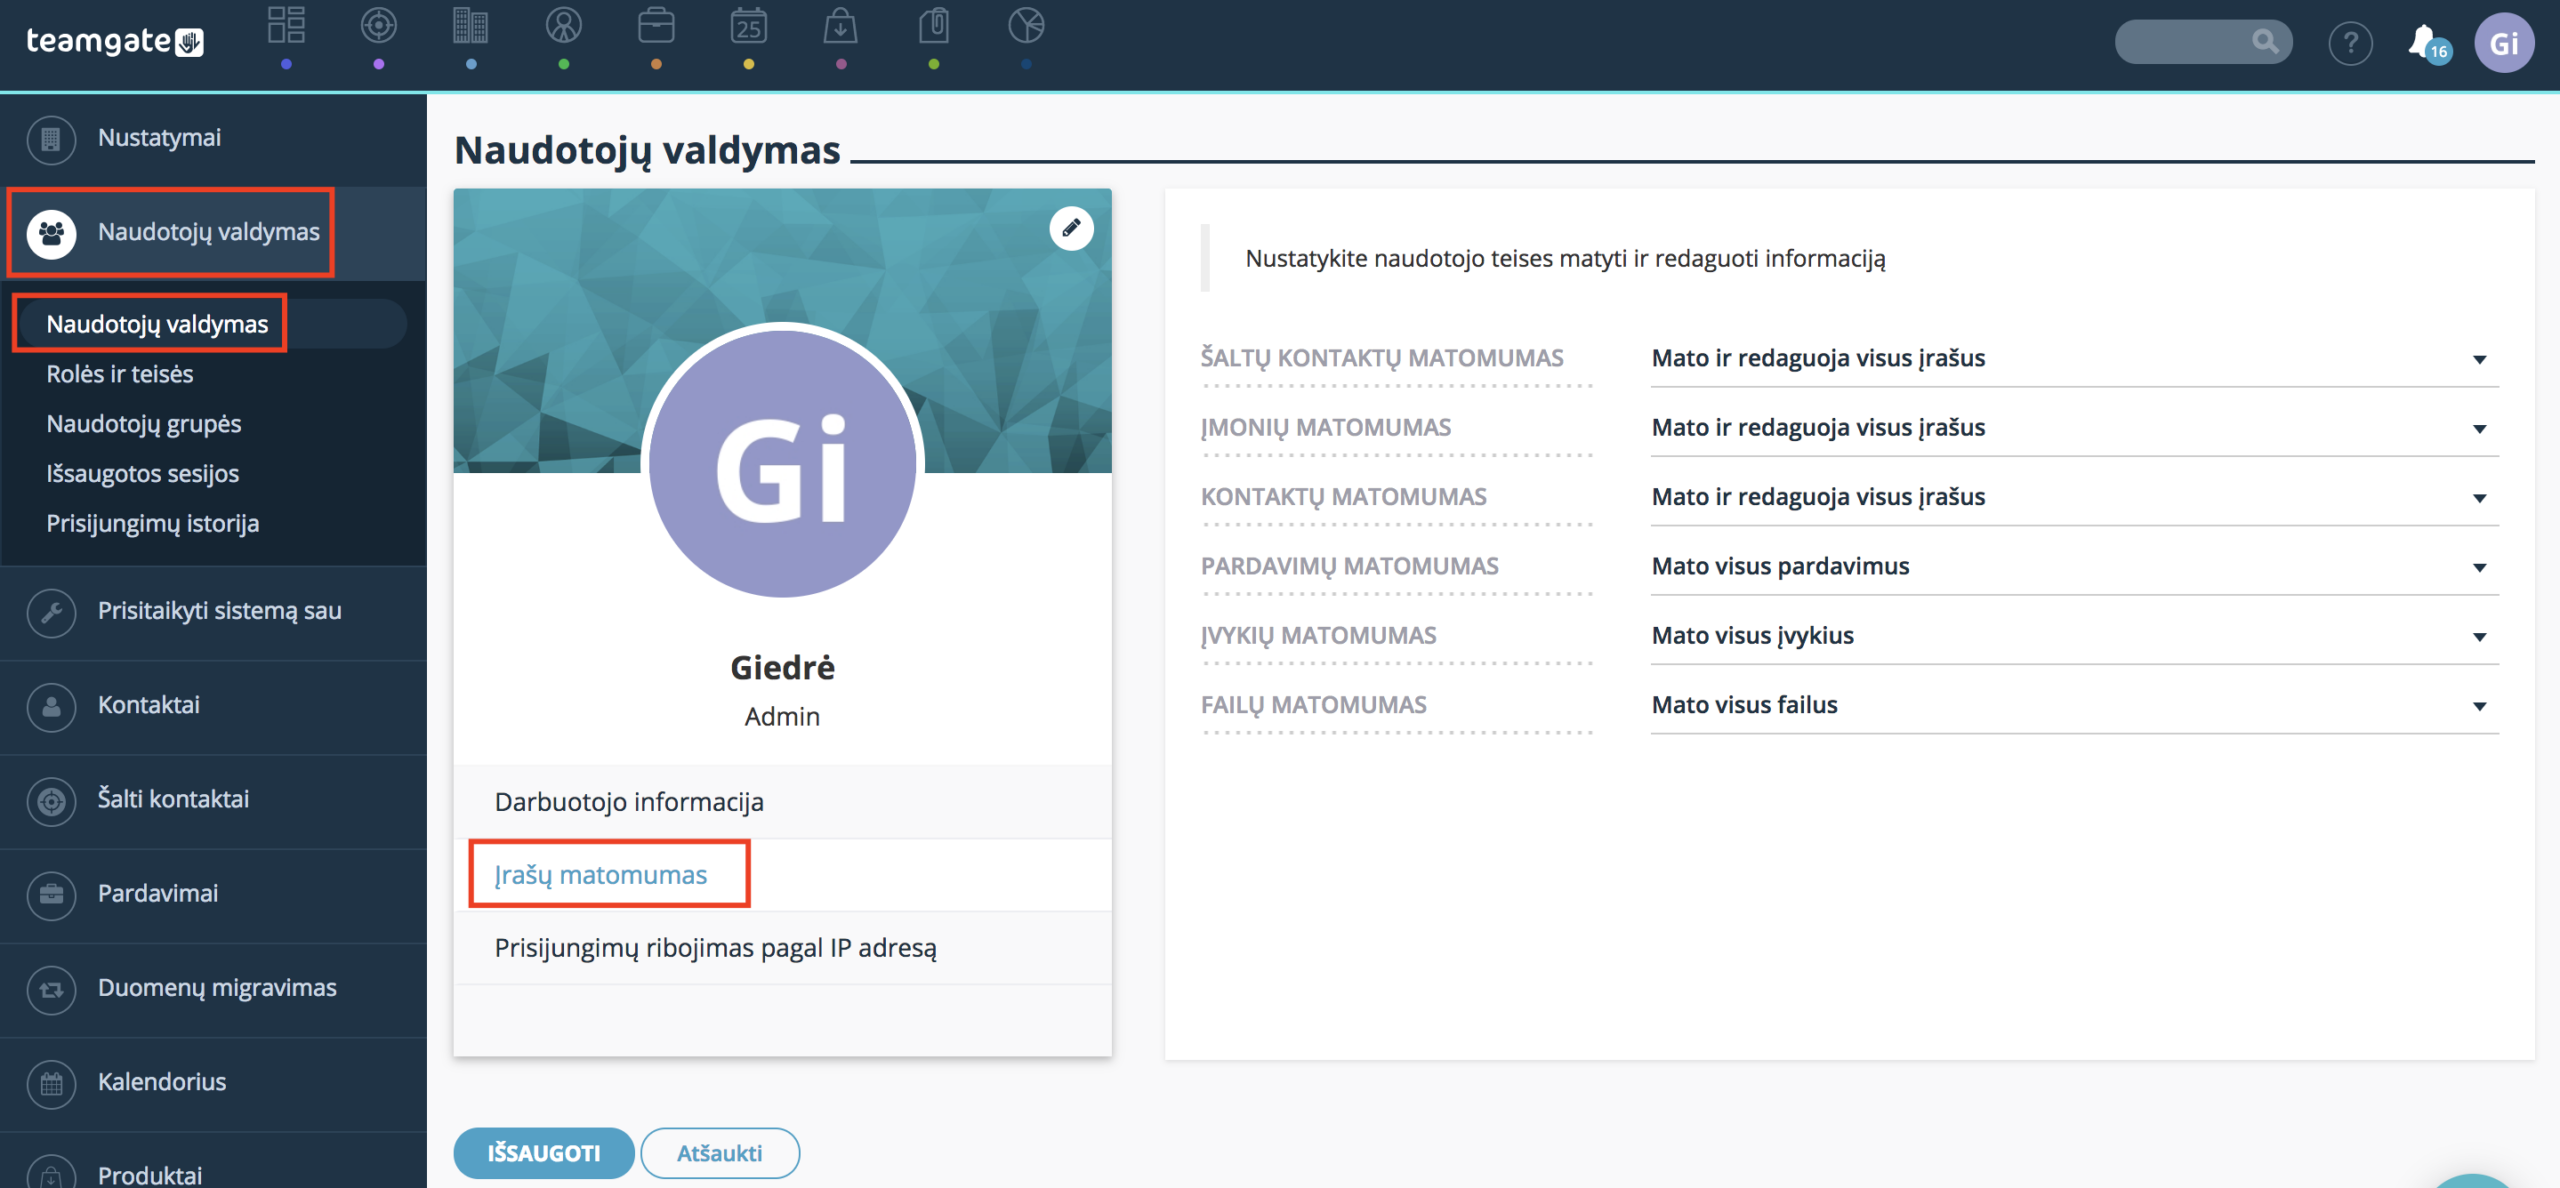Click the search field in top bar

[x=2203, y=42]
